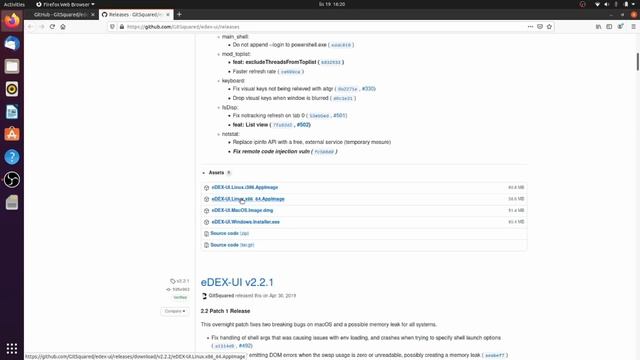Click the Verified badge for v2.2.1

[x=180, y=297]
